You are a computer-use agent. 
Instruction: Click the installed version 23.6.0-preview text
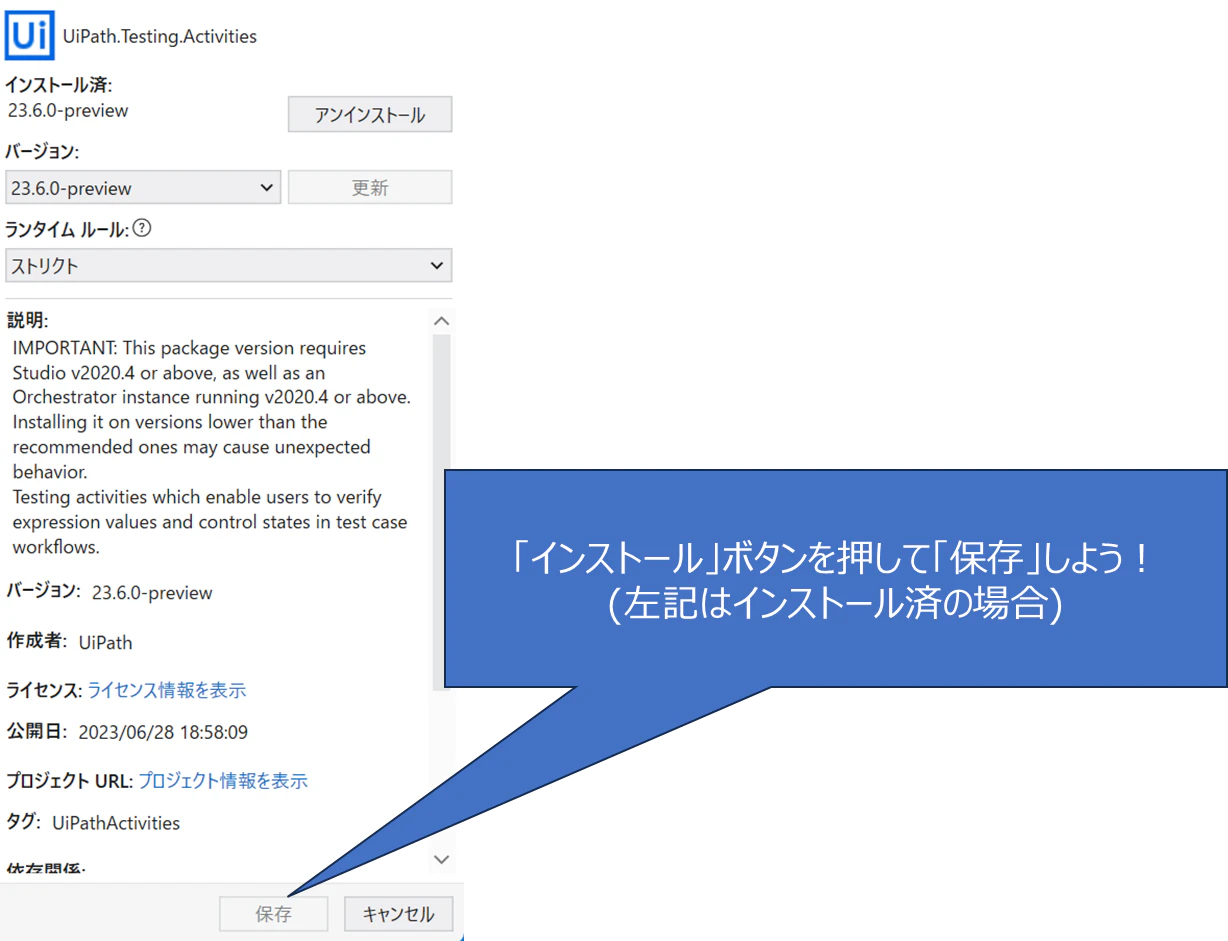pos(68,110)
